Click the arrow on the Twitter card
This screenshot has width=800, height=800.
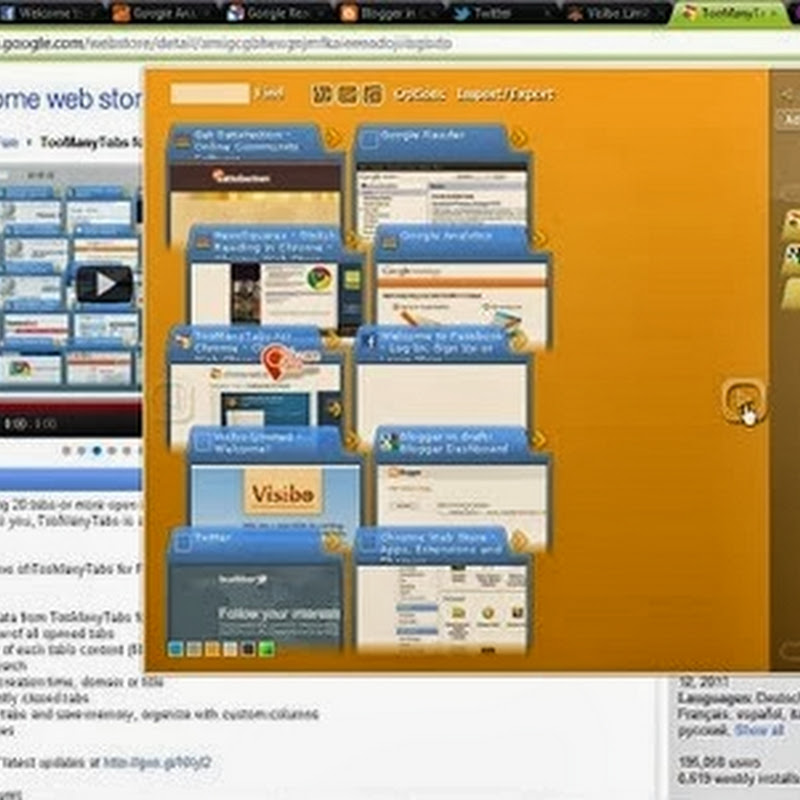[x=333, y=541]
